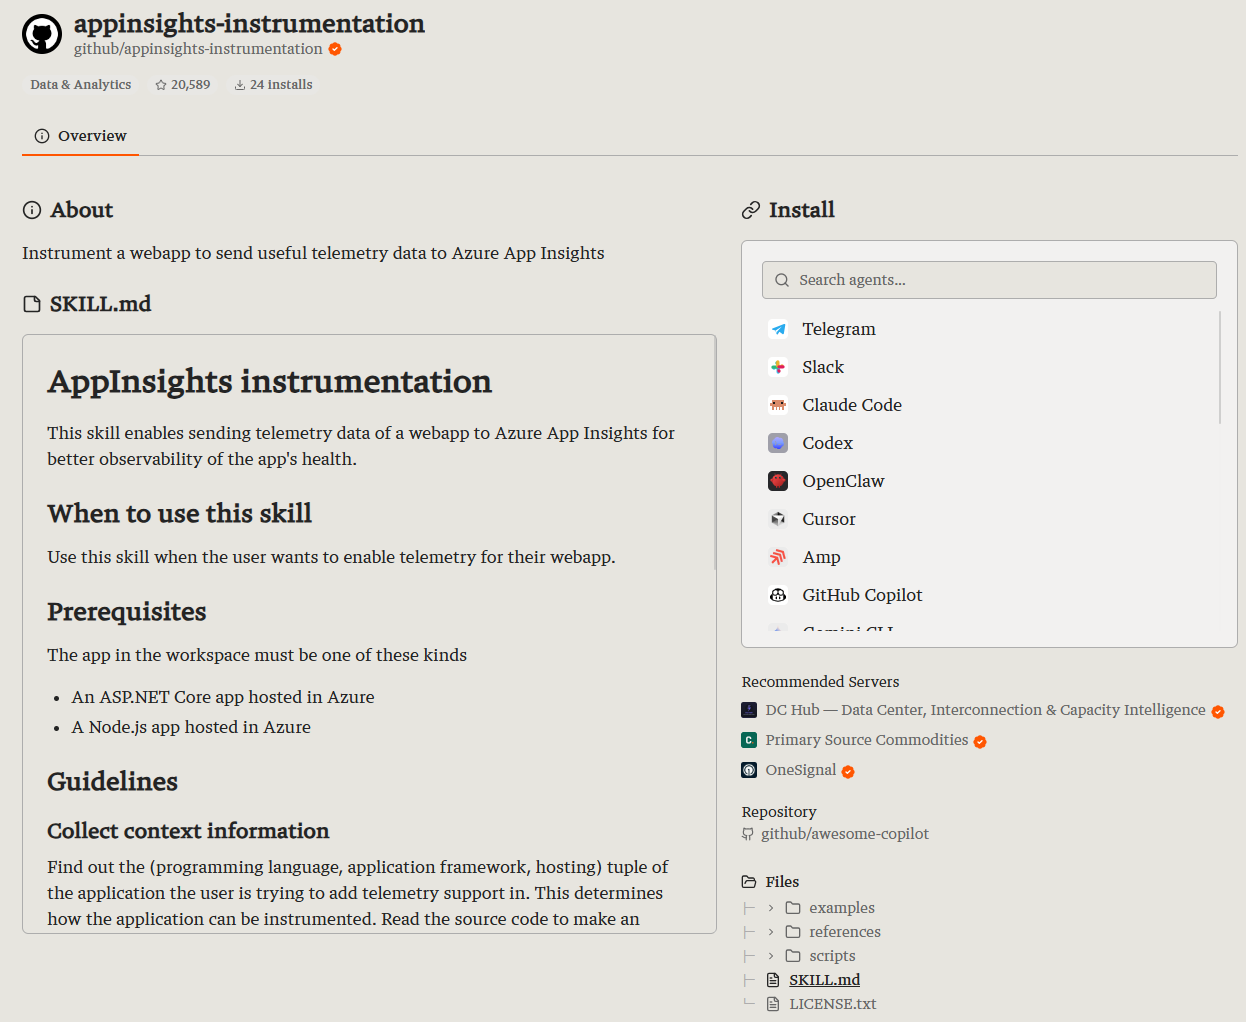Click the "When to use this skill" heading
The image size is (1246, 1022).
click(x=180, y=513)
